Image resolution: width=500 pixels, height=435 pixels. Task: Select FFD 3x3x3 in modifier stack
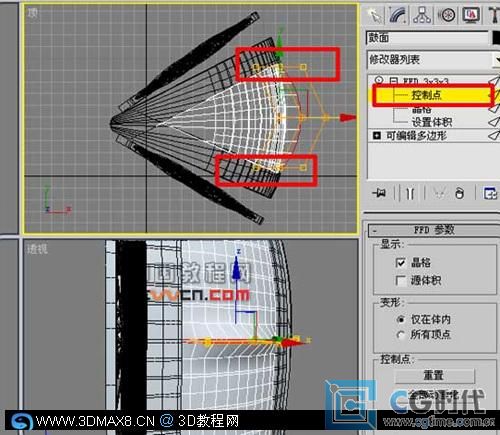pos(425,81)
